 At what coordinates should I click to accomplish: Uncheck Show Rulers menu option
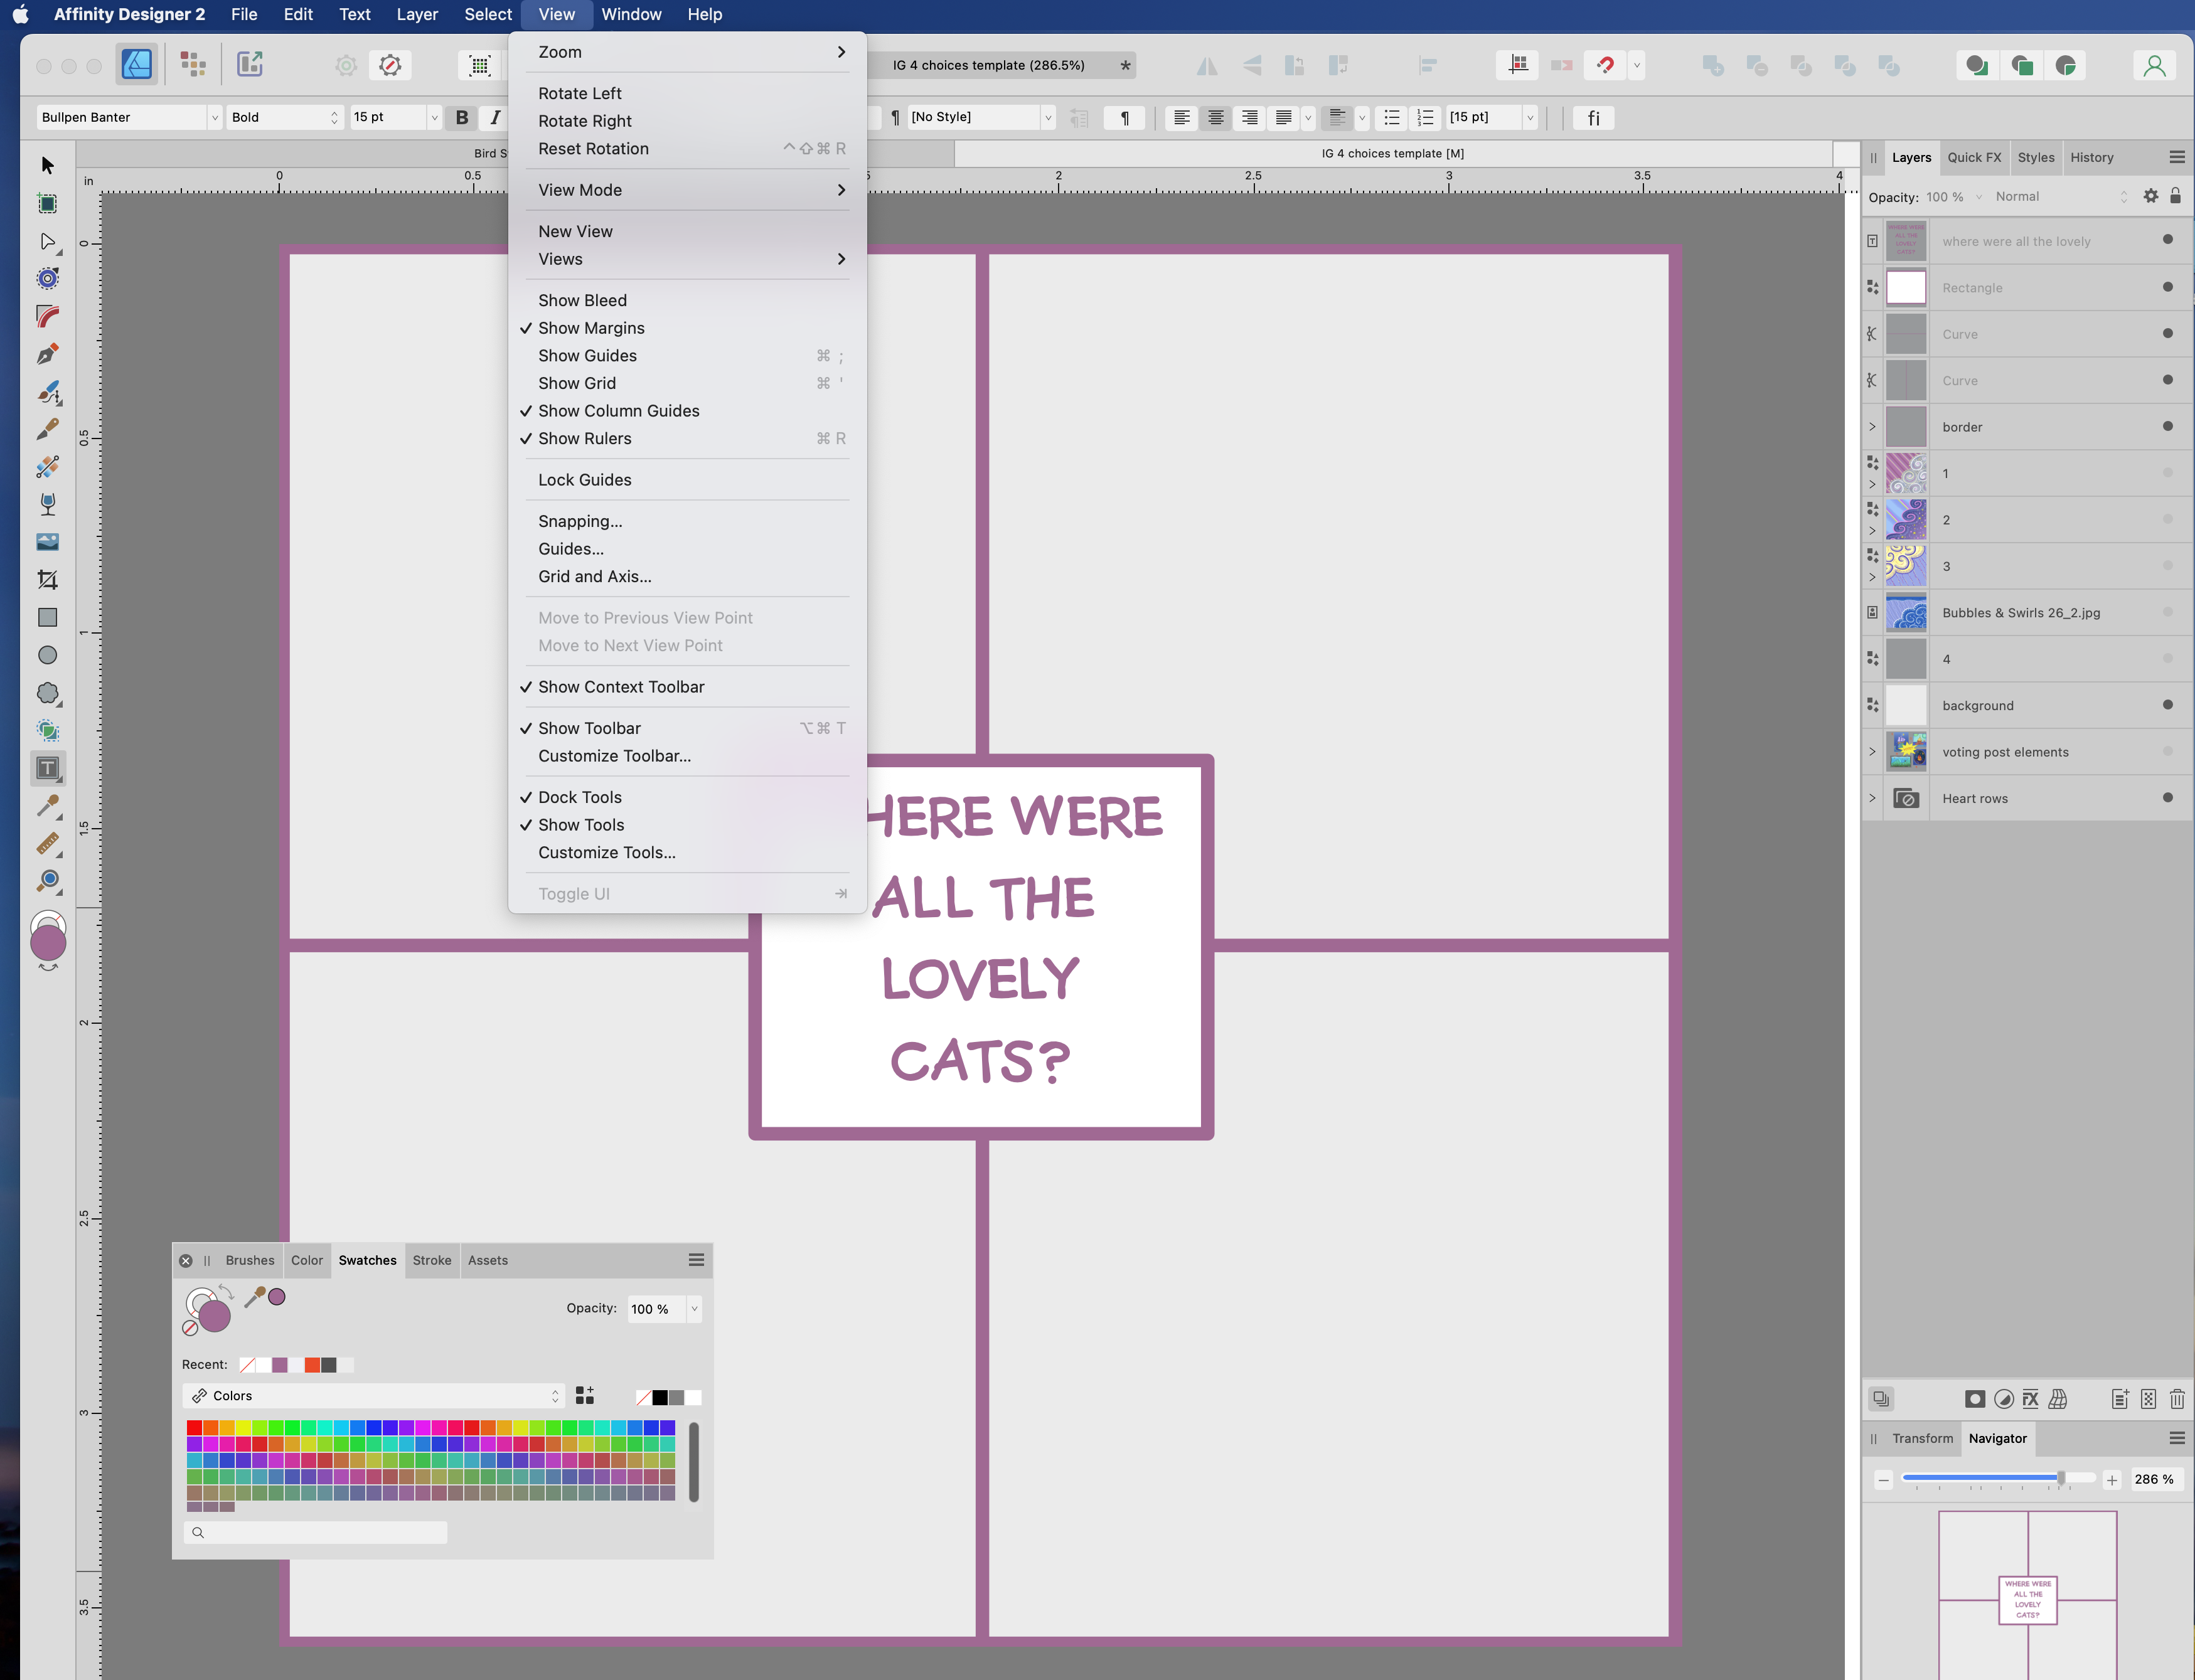click(x=584, y=438)
